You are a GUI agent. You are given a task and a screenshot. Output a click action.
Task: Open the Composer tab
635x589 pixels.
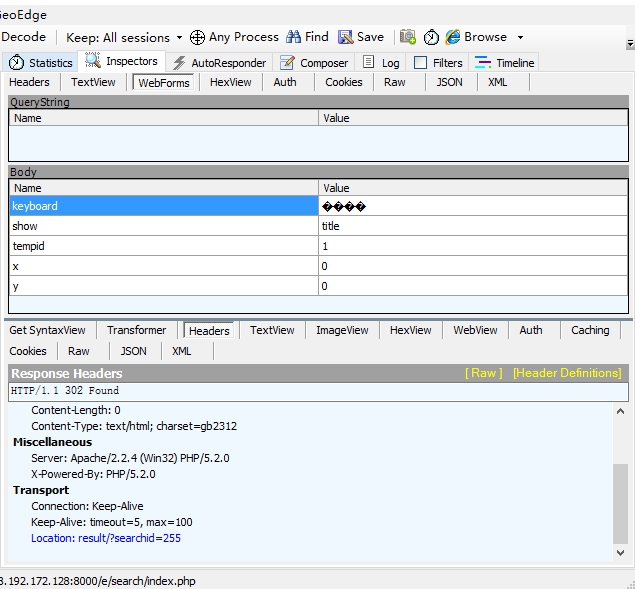[x=315, y=63]
